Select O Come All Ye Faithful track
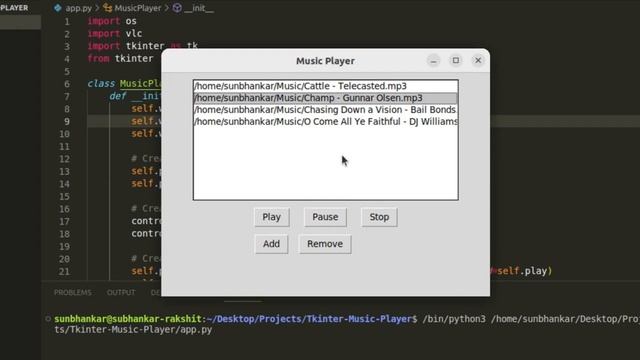This screenshot has width=640, height=360. tap(325, 122)
